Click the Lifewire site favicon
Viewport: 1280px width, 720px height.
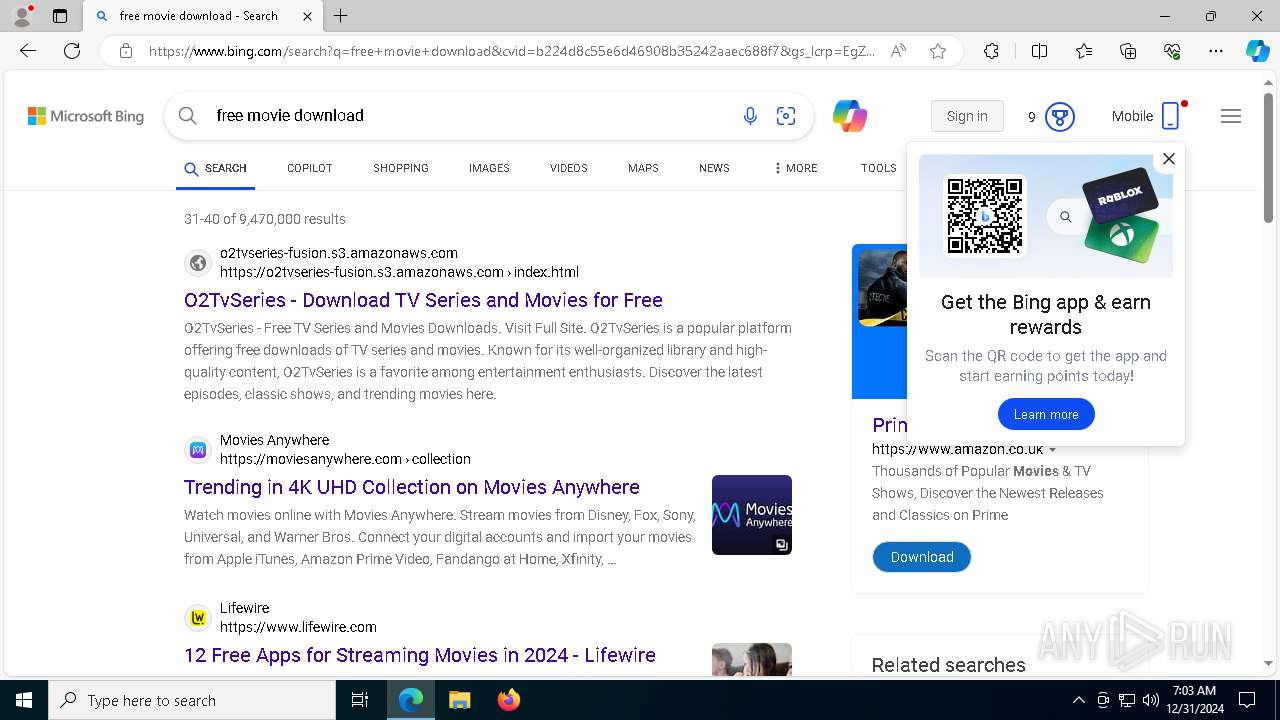198,618
